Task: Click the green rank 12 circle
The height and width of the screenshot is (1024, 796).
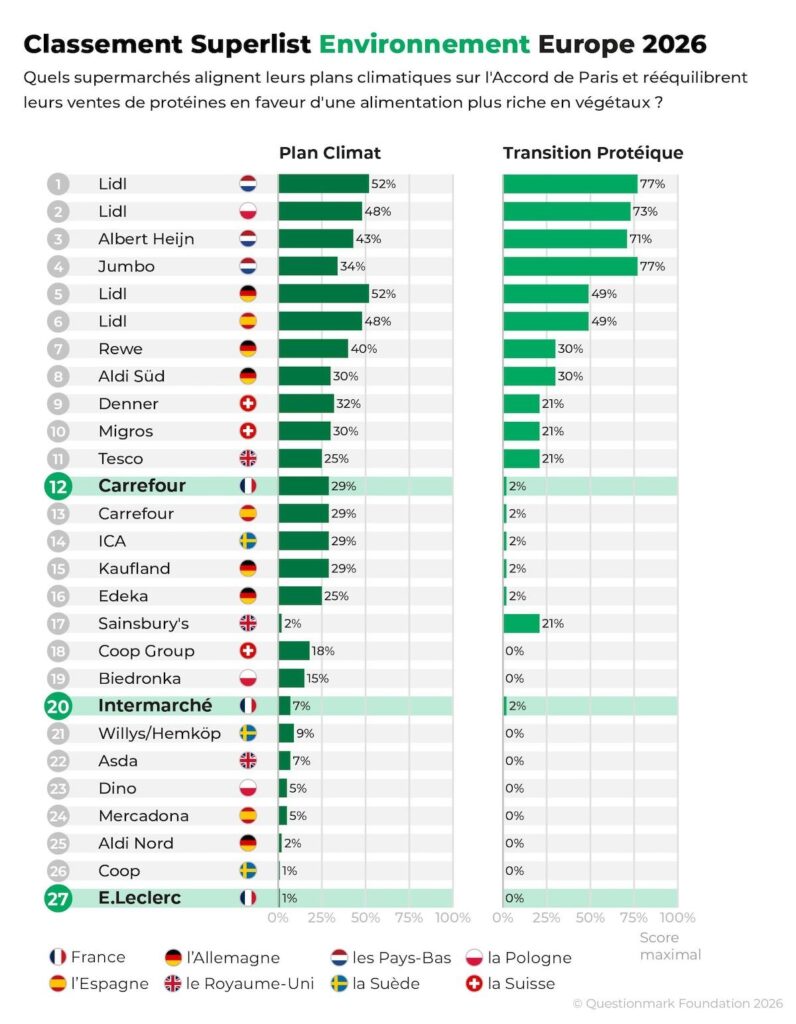Action: click(x=58, y=486)
